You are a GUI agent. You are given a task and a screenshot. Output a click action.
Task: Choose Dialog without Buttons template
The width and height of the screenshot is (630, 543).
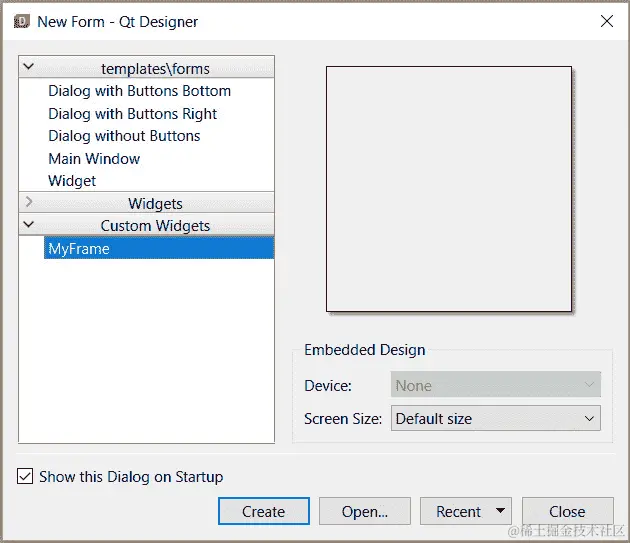click(124, 136)
